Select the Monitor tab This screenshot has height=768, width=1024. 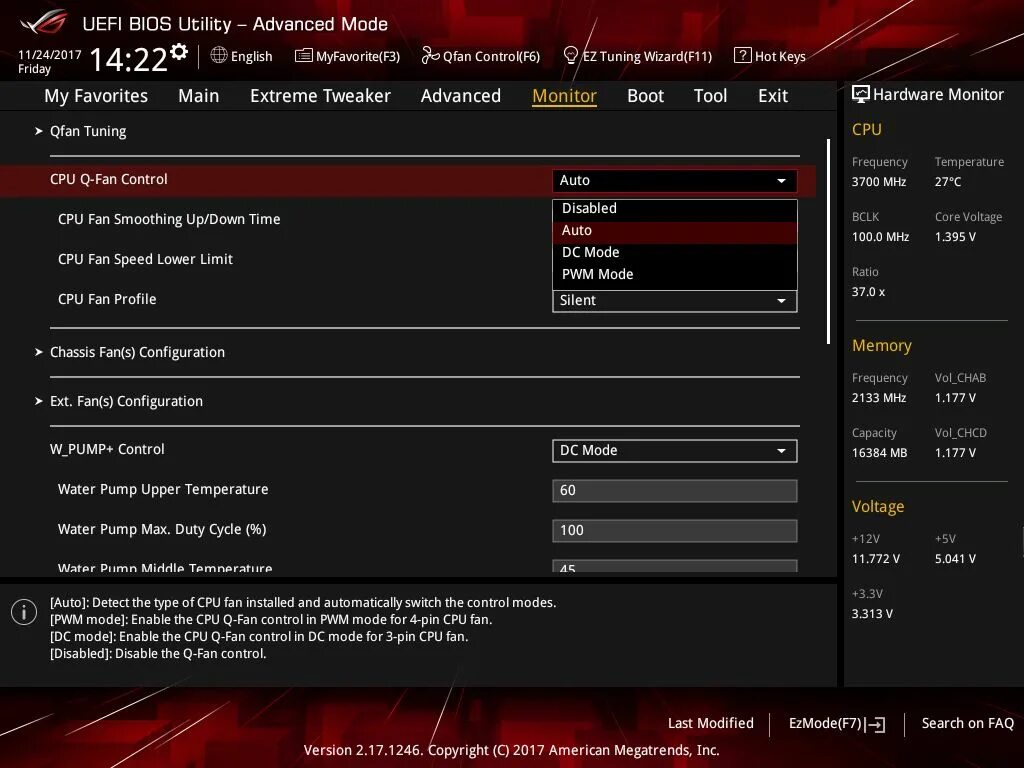click(564, 95)
